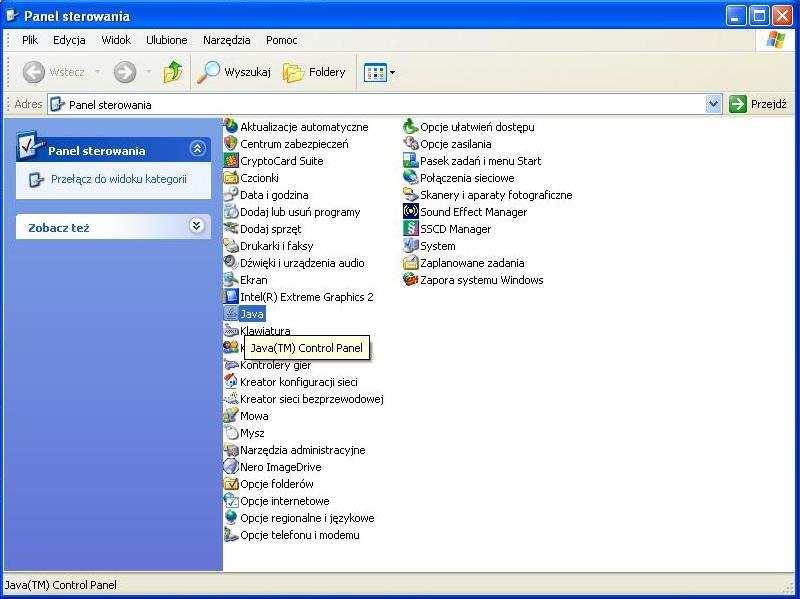Select the Kreator konfiguracji sieci icon
Screen dimensions: 800x599
point(231,382)
